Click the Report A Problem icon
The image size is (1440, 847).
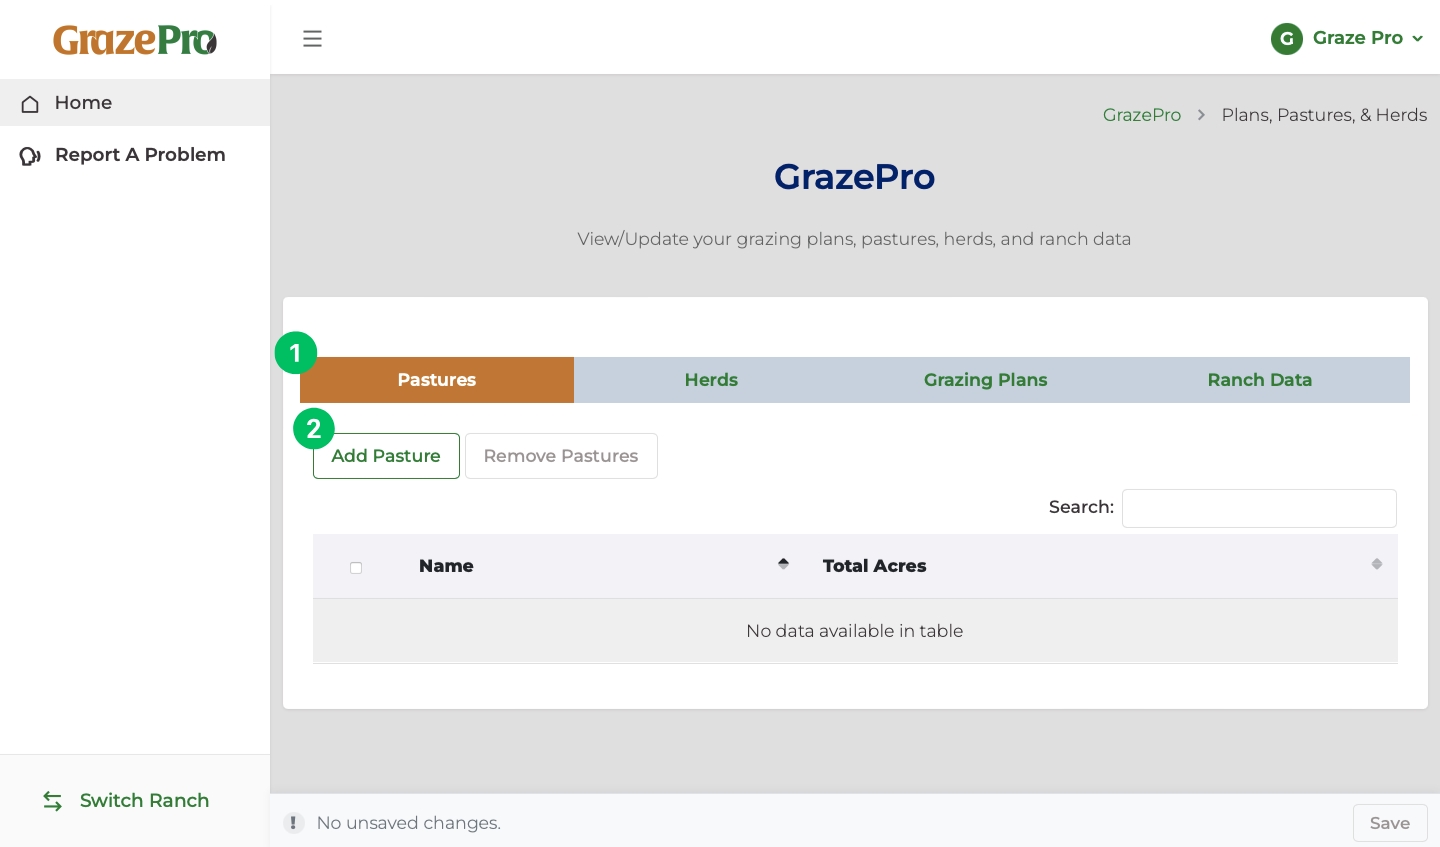pyautogui.click(x=30, y=155)
